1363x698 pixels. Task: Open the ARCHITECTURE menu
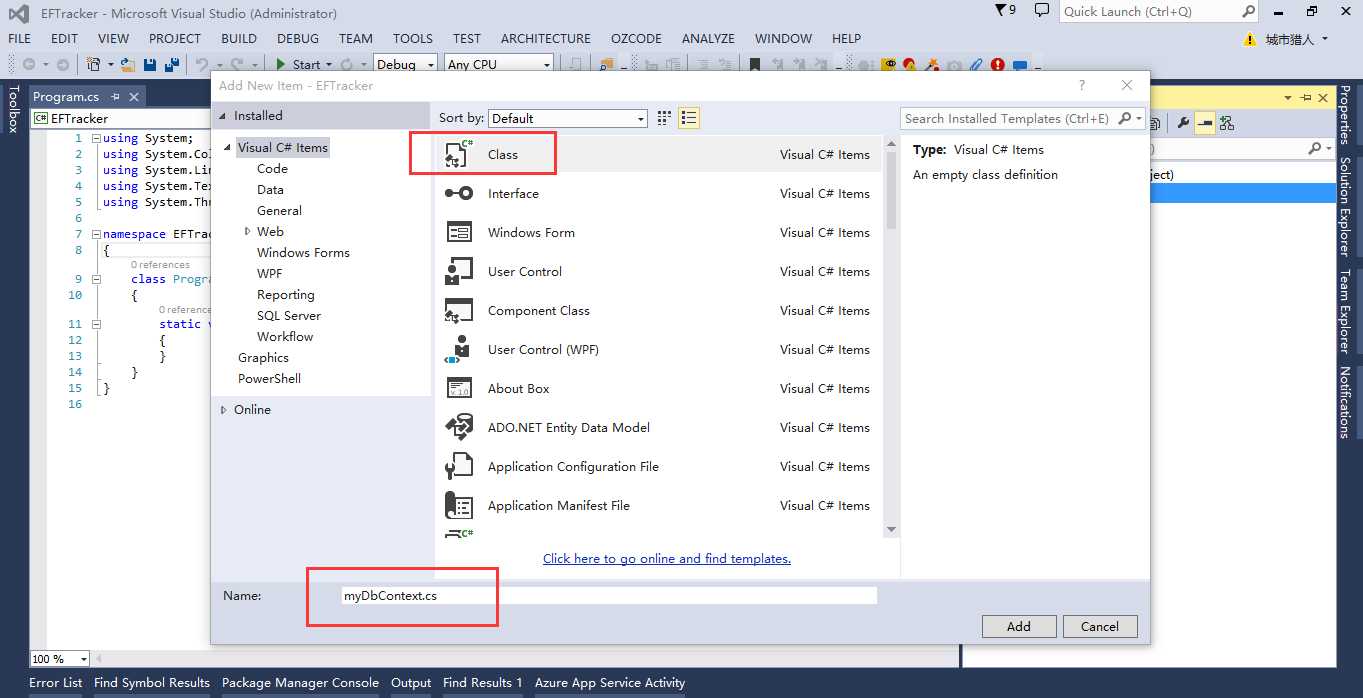click(x=545, y=38)
